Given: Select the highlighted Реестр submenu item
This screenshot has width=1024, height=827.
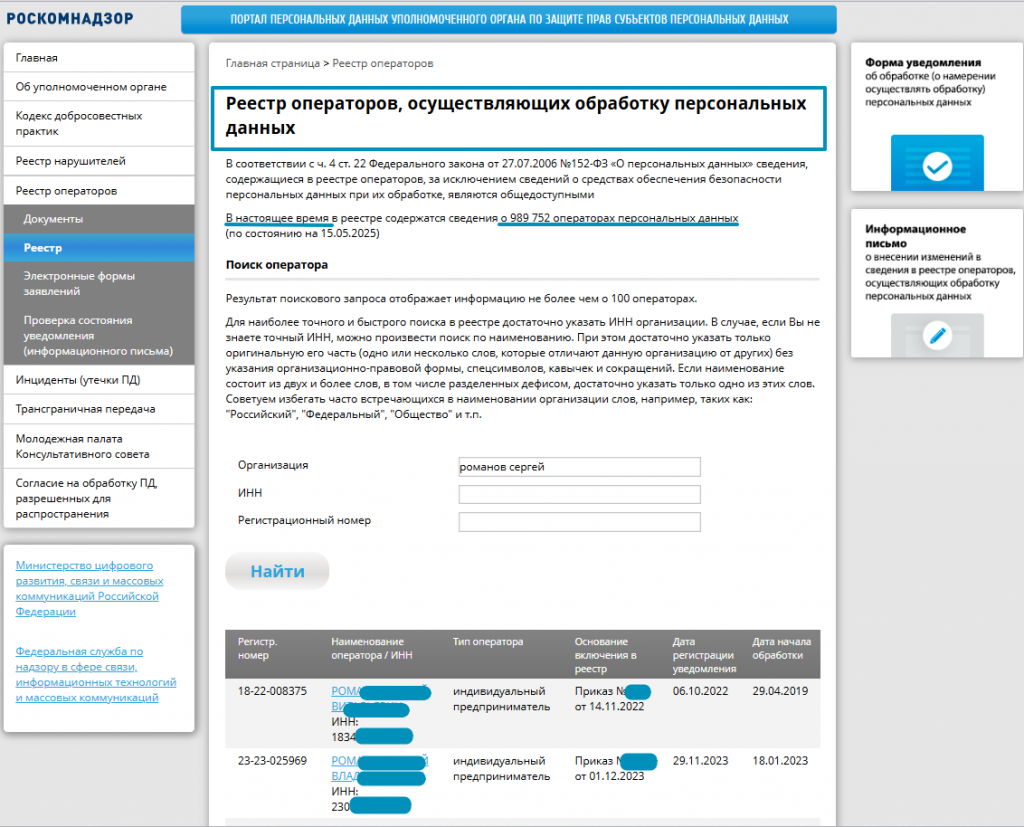Looking at the screenshot, I should pyautogui.click(x=99, y=248).
